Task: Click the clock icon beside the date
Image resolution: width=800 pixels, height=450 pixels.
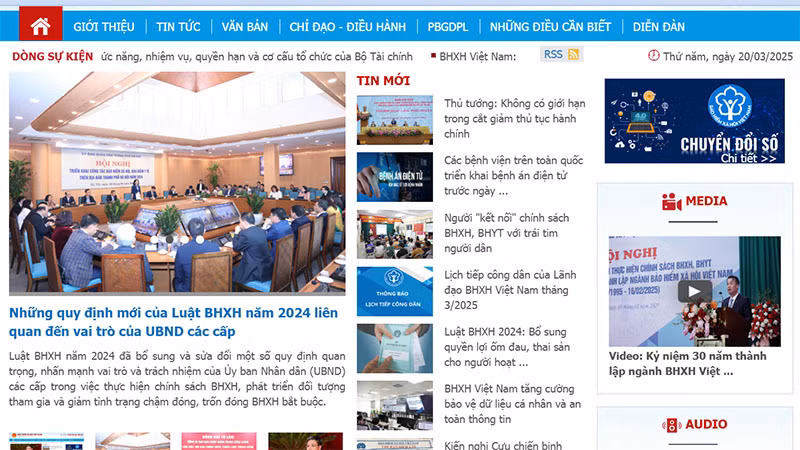Action: (654, 55)
